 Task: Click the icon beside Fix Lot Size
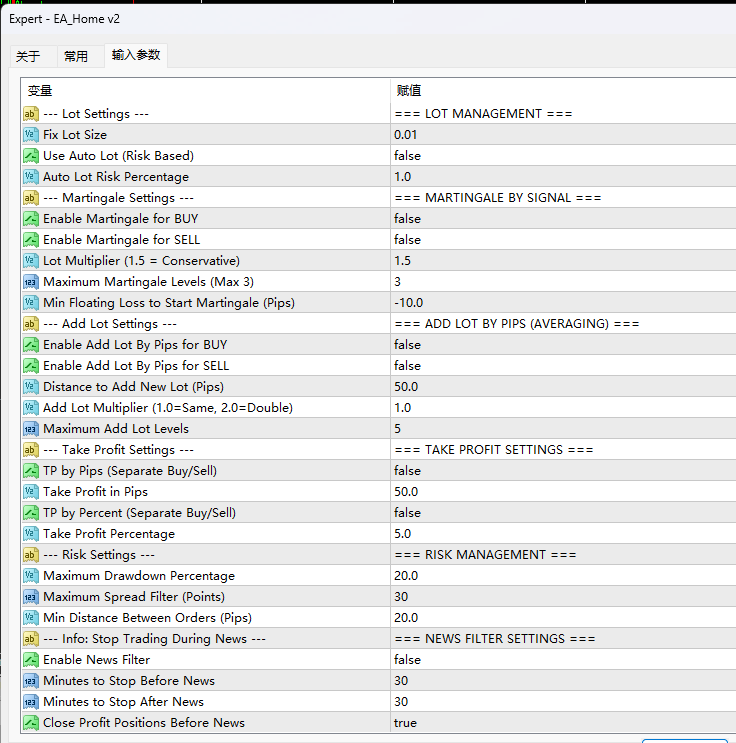pos(30,135)
